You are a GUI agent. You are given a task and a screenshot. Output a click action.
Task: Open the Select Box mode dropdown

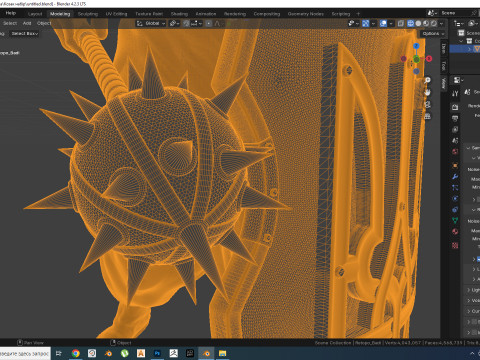point(25,33)
